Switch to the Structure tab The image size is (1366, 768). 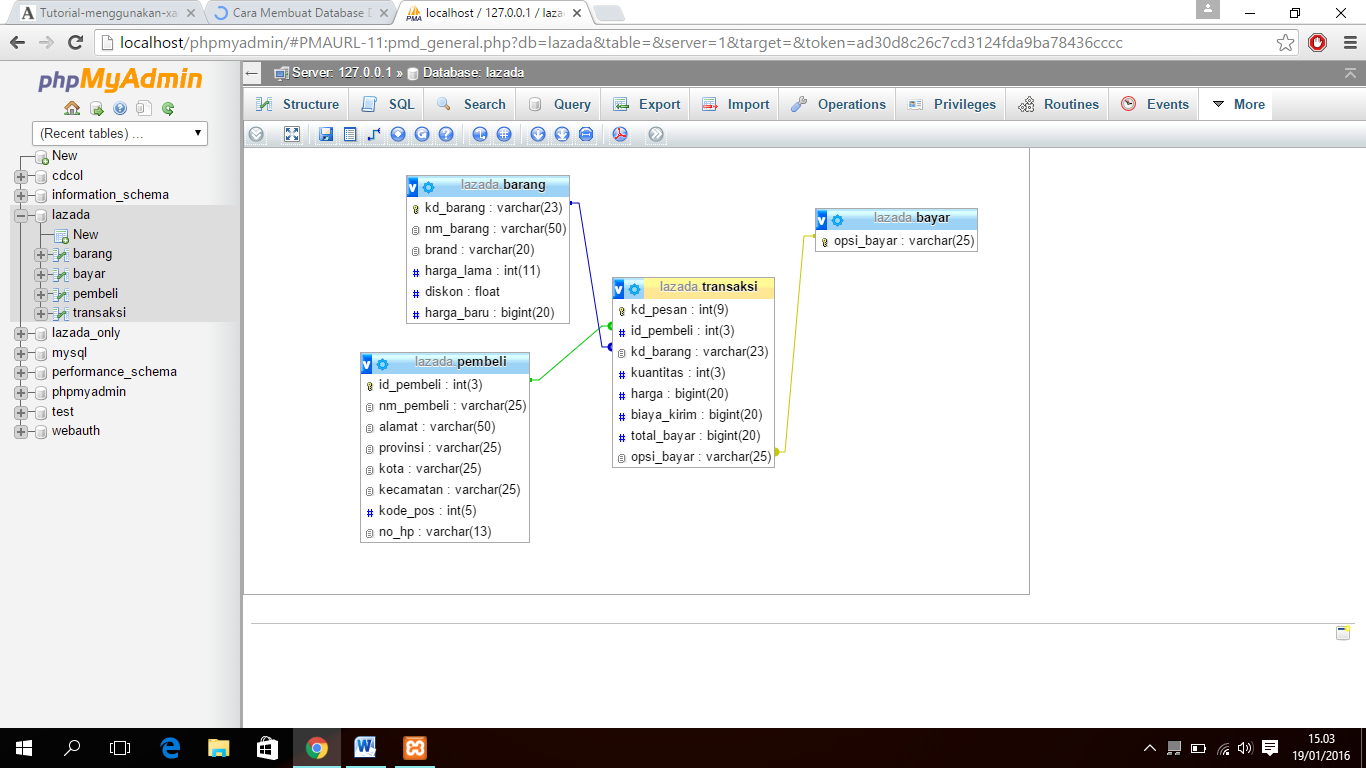click(x=297, y=104)
